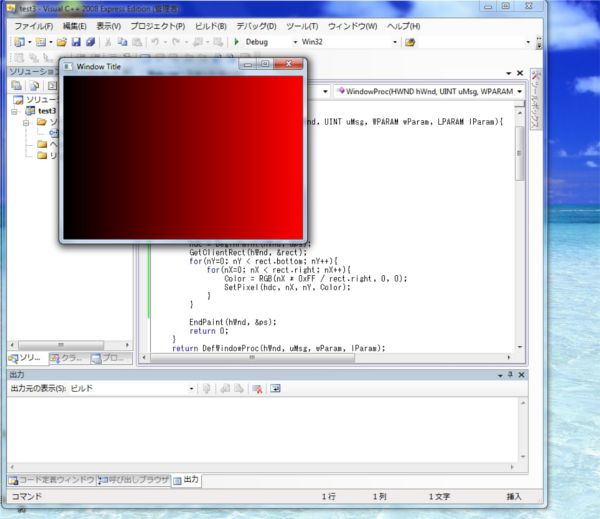Click the New Project toolbar icon
600x519 pixels.
coord(19,42)
